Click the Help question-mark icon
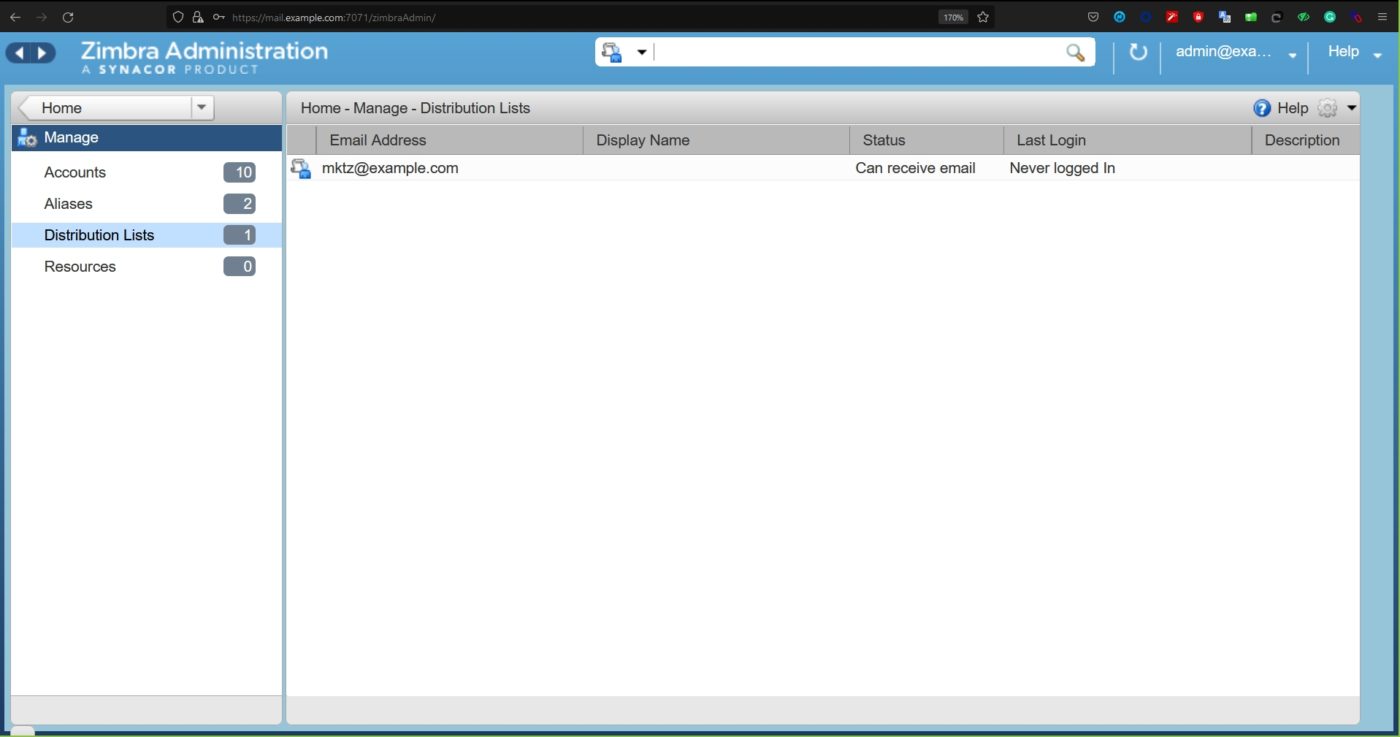Screen dimensions: 1400x737 click(x=1261, y=108)
